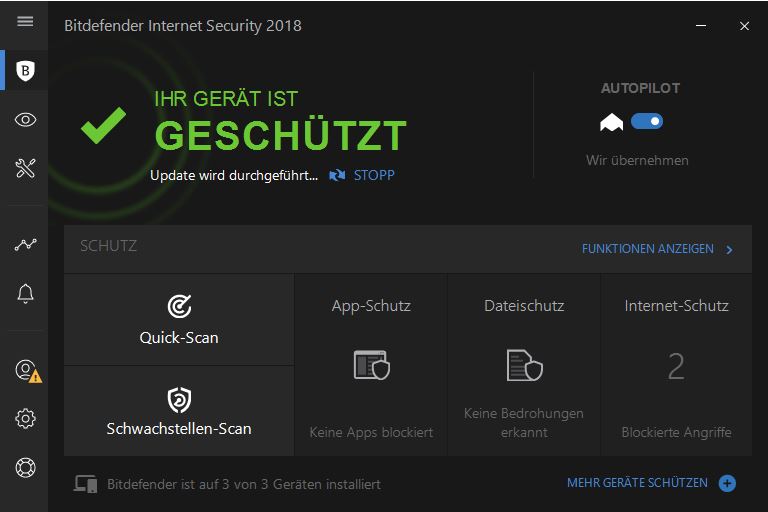This screenshot has width=768, height=512.
Task: Open settings via the gear icon
Action: [x=26, y=419]
